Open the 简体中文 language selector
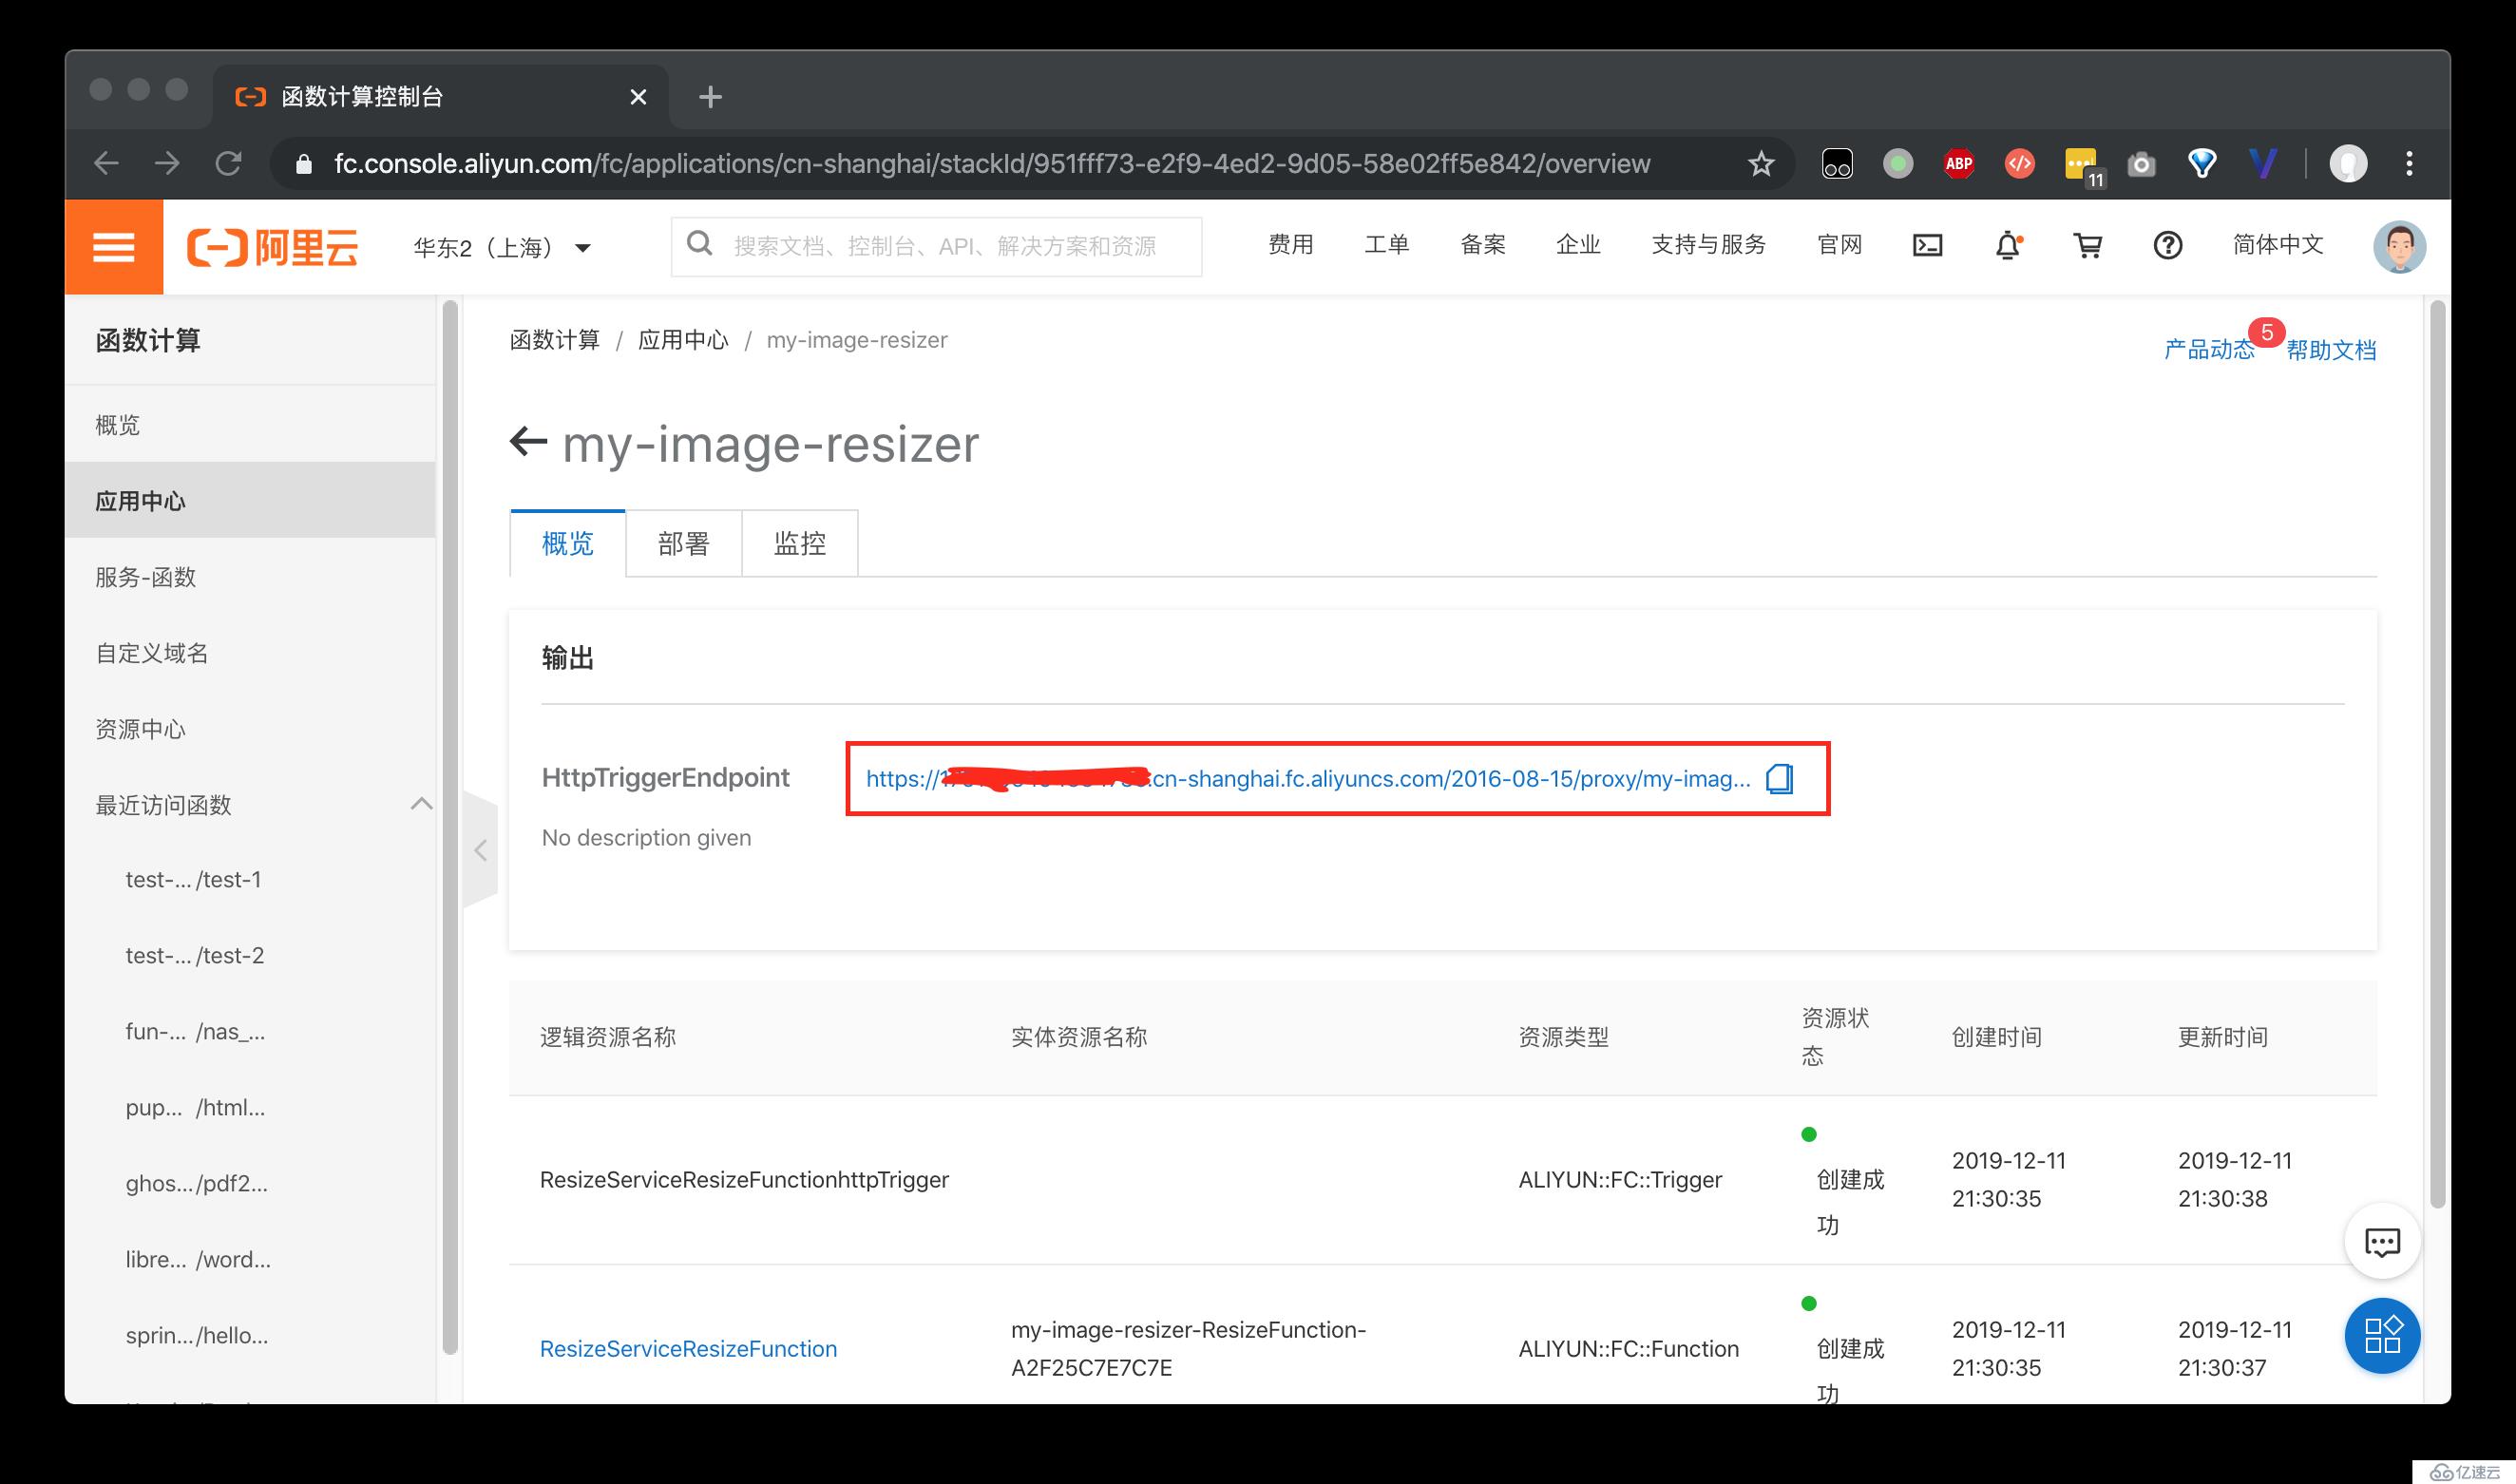This screenshot has height=1484, width=2516. coord(2278,245)
